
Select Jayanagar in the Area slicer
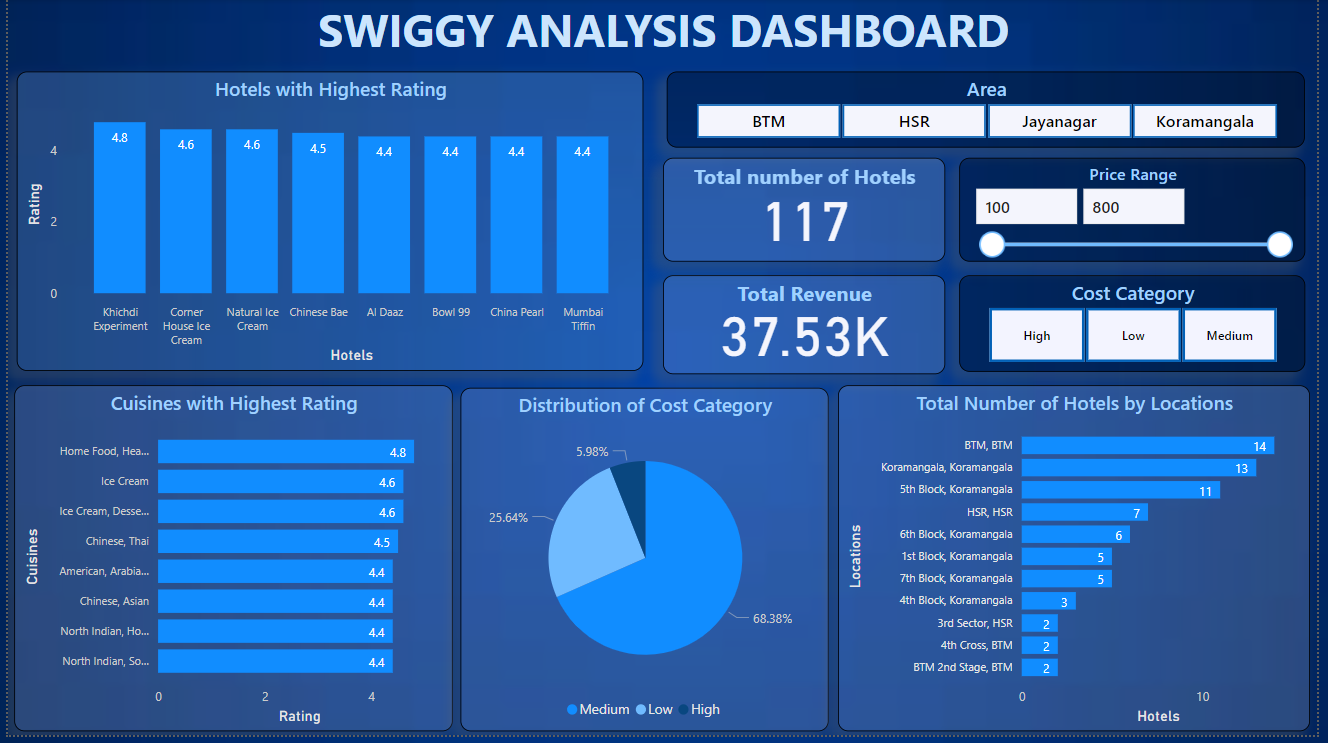pos(1059,120)
